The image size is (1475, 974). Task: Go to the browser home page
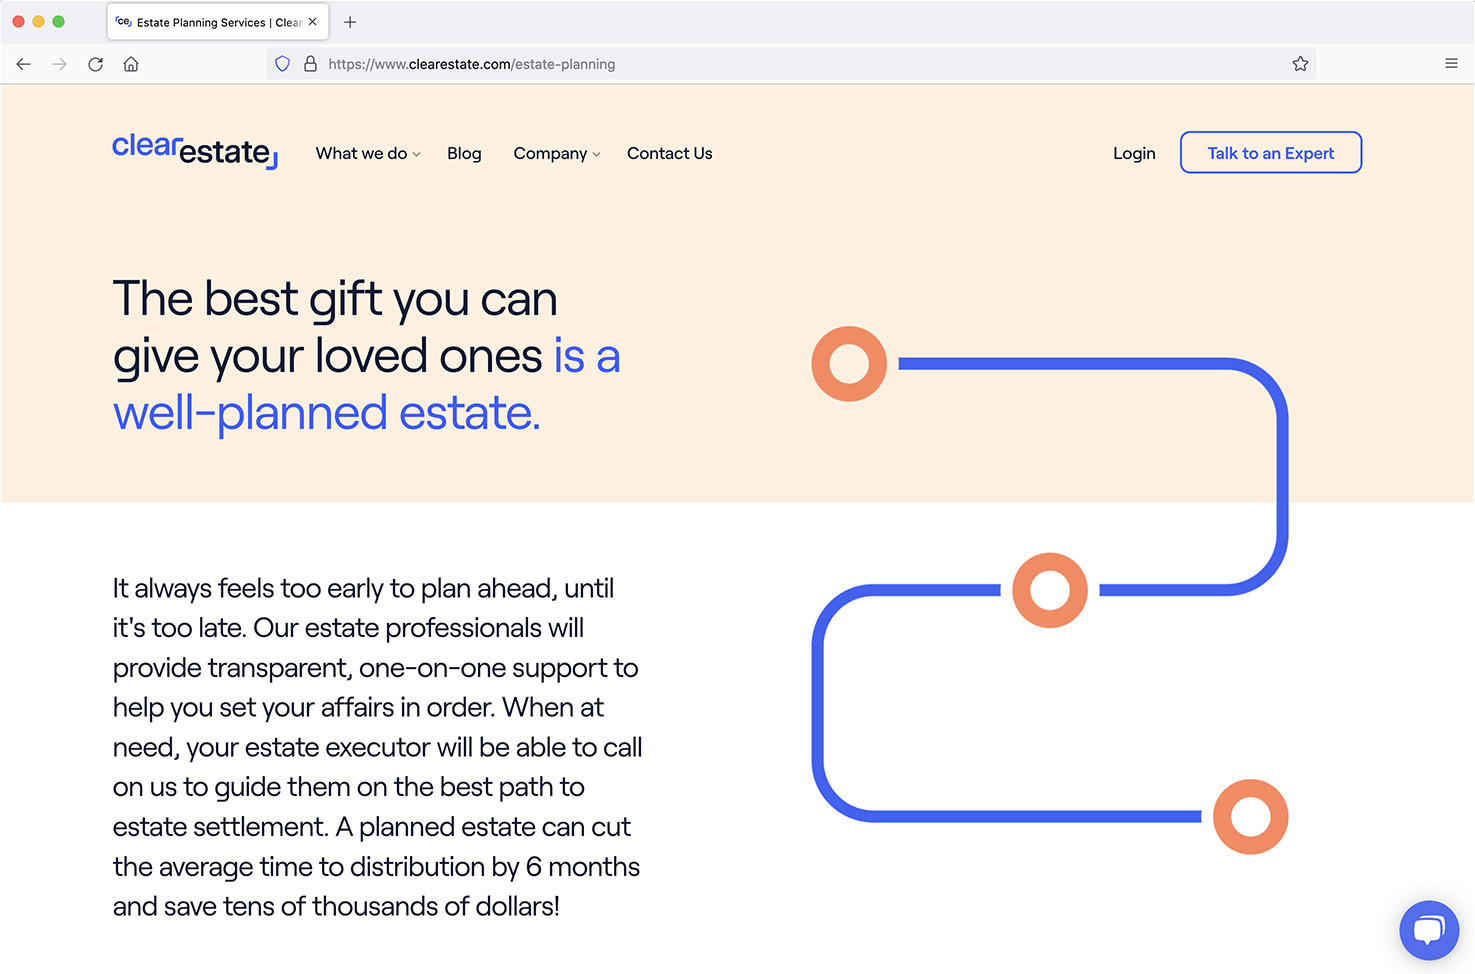point(131,64)
